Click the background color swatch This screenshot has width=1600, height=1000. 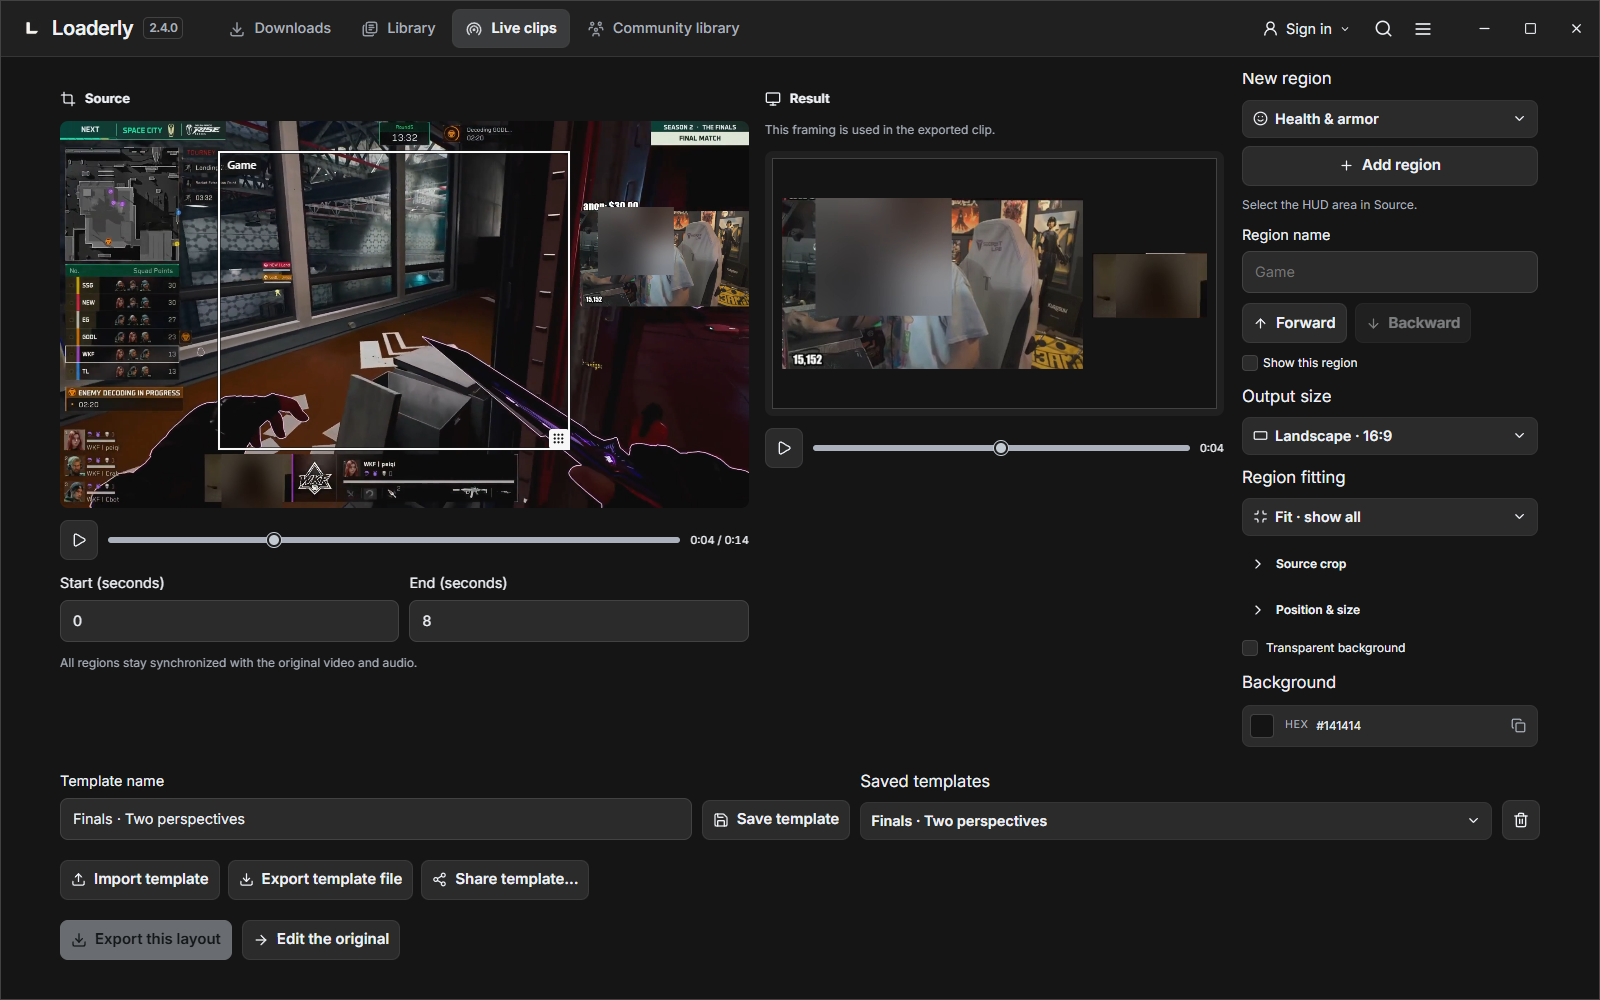[1262, 726]
